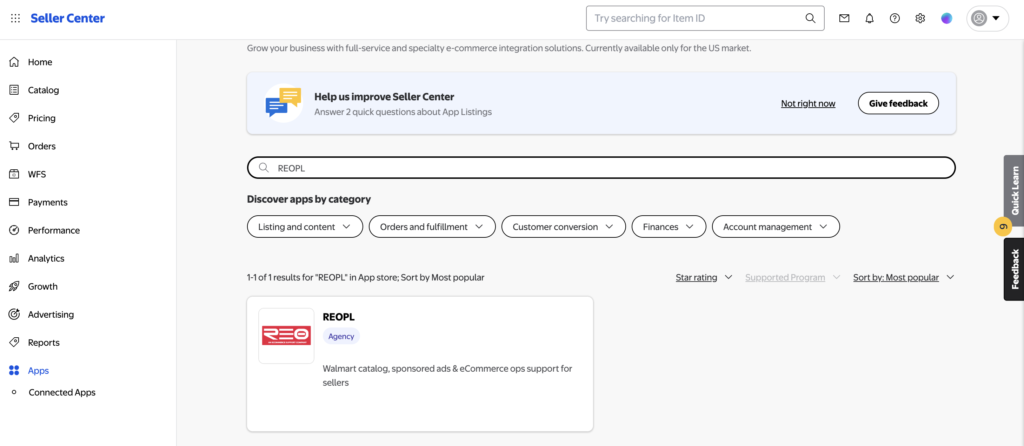Click the Home house icon

pyautogui.click(x=14, y=62)
